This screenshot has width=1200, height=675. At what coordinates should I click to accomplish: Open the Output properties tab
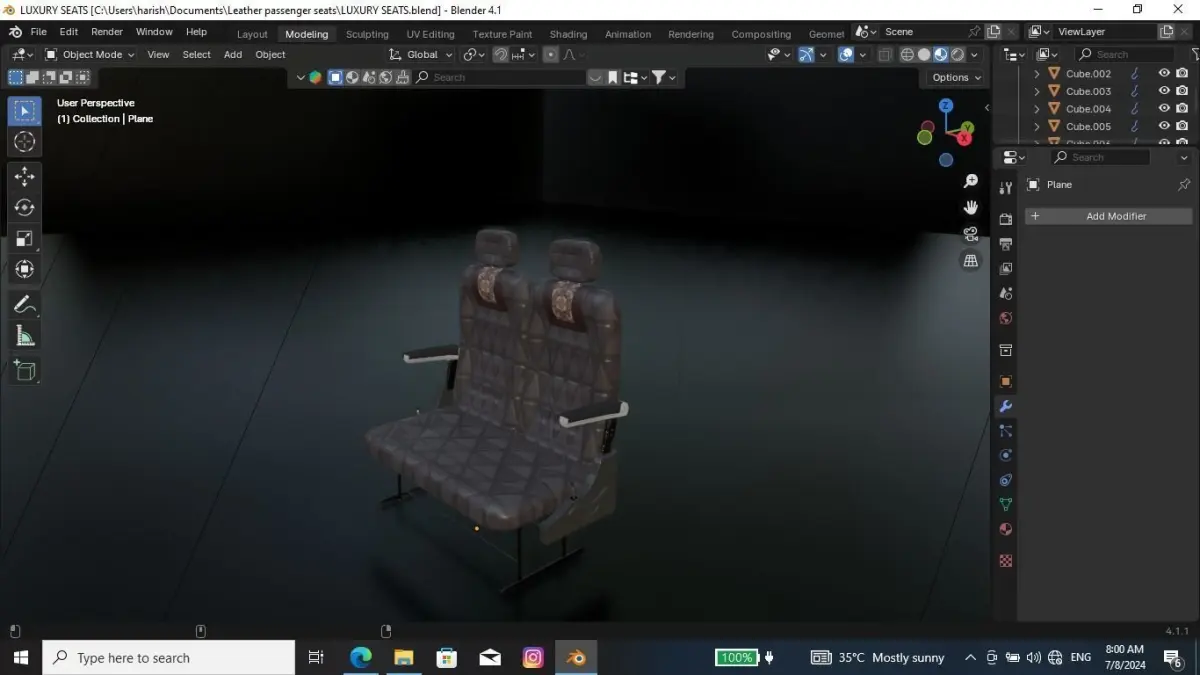pyautogui.click(x=1006, y=244)
